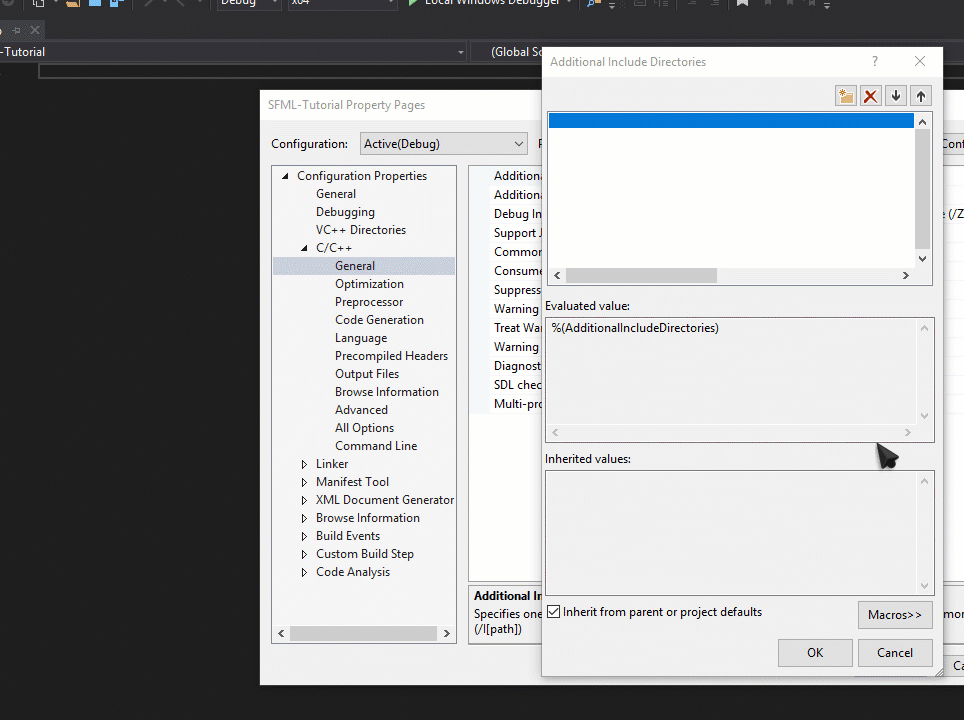964x720 pixels.
Task: Move the selected line down
Action: tap(896, 96)
